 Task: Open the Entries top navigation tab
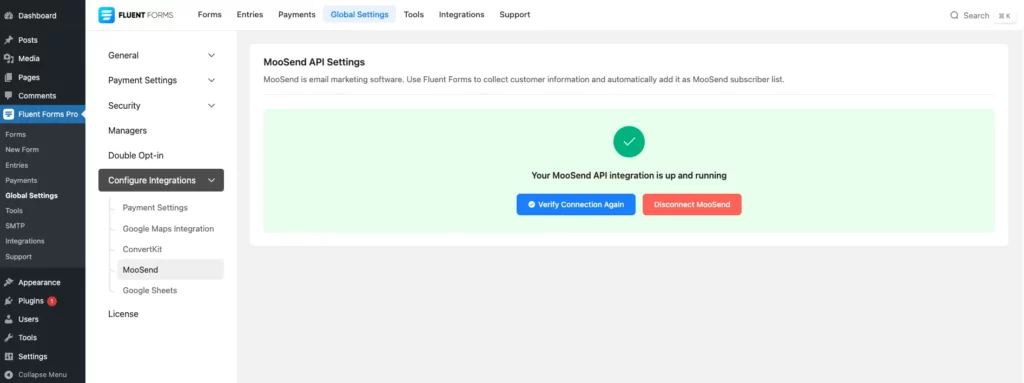249,14
